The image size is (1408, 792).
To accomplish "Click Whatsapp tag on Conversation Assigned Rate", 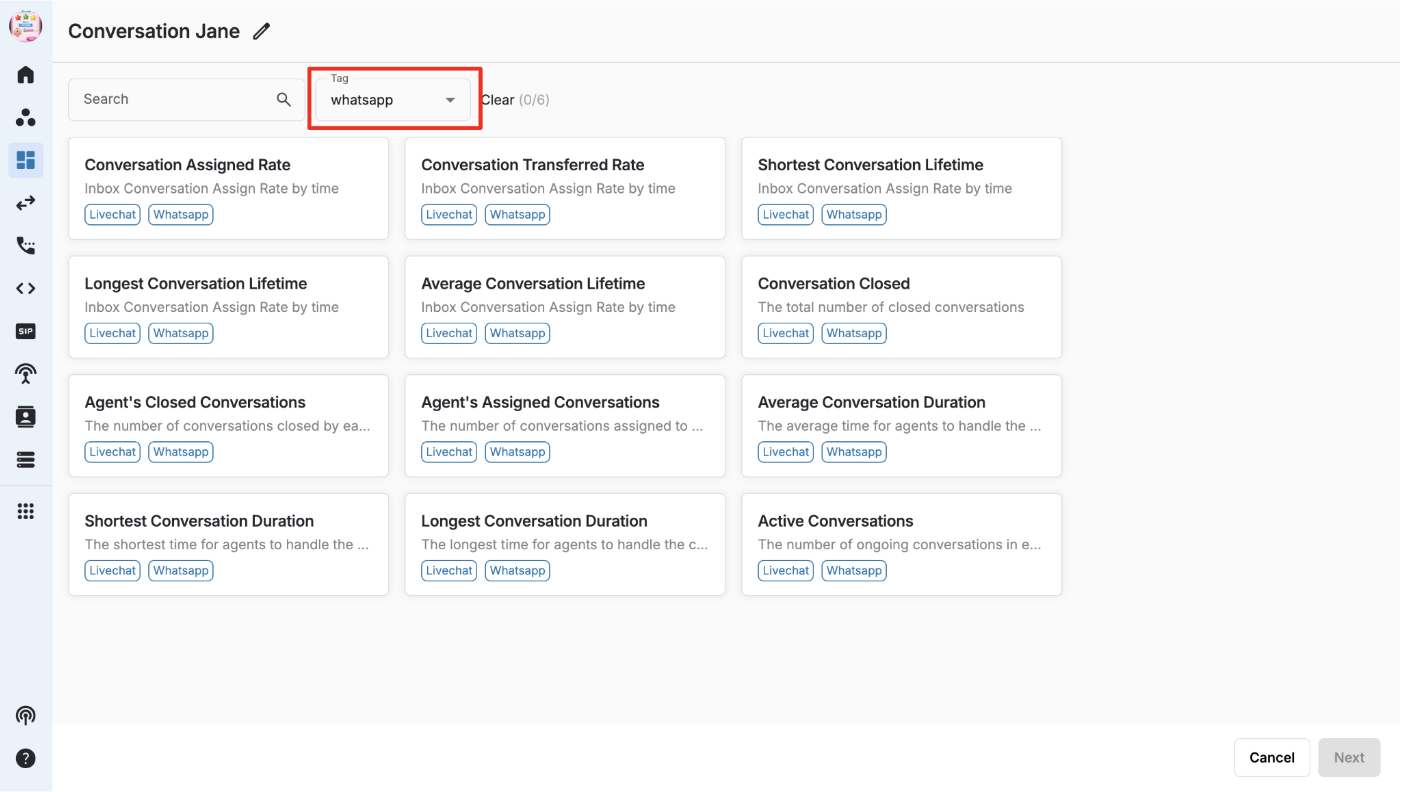I will pos(181,214).
